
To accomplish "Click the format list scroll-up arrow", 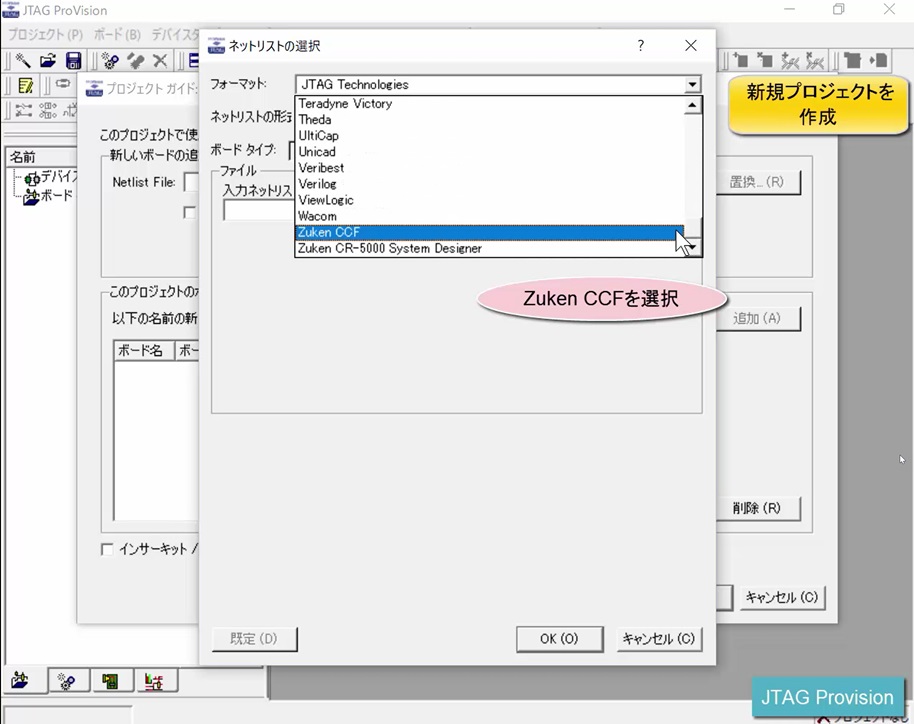I will click(692, 106).
